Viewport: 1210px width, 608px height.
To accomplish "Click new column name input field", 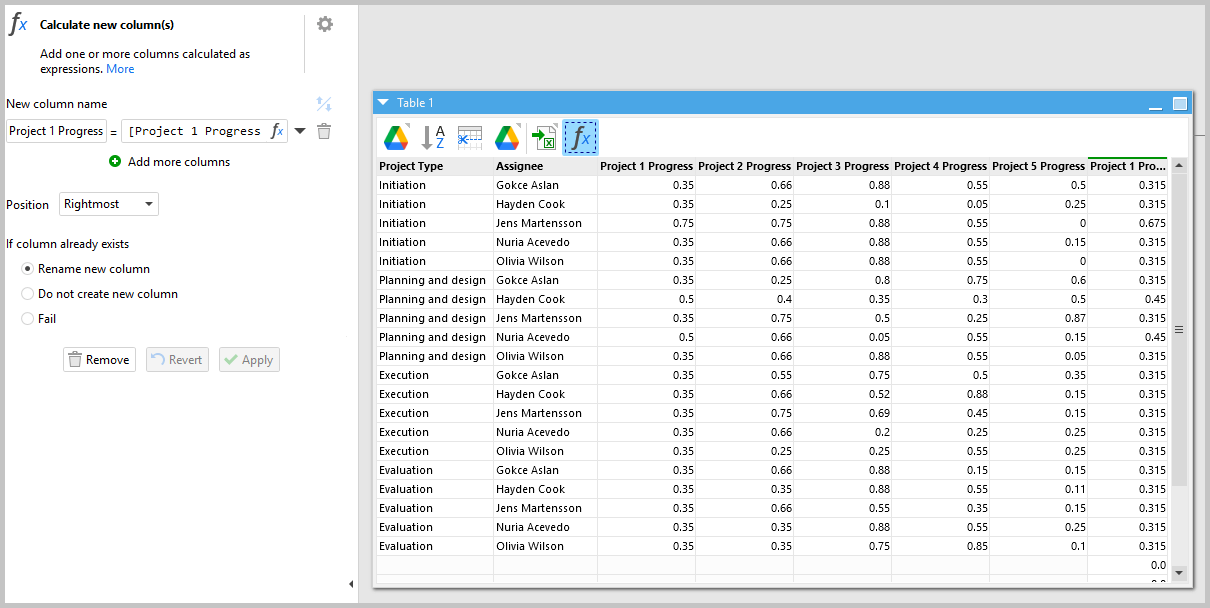I will pos(56,131).
